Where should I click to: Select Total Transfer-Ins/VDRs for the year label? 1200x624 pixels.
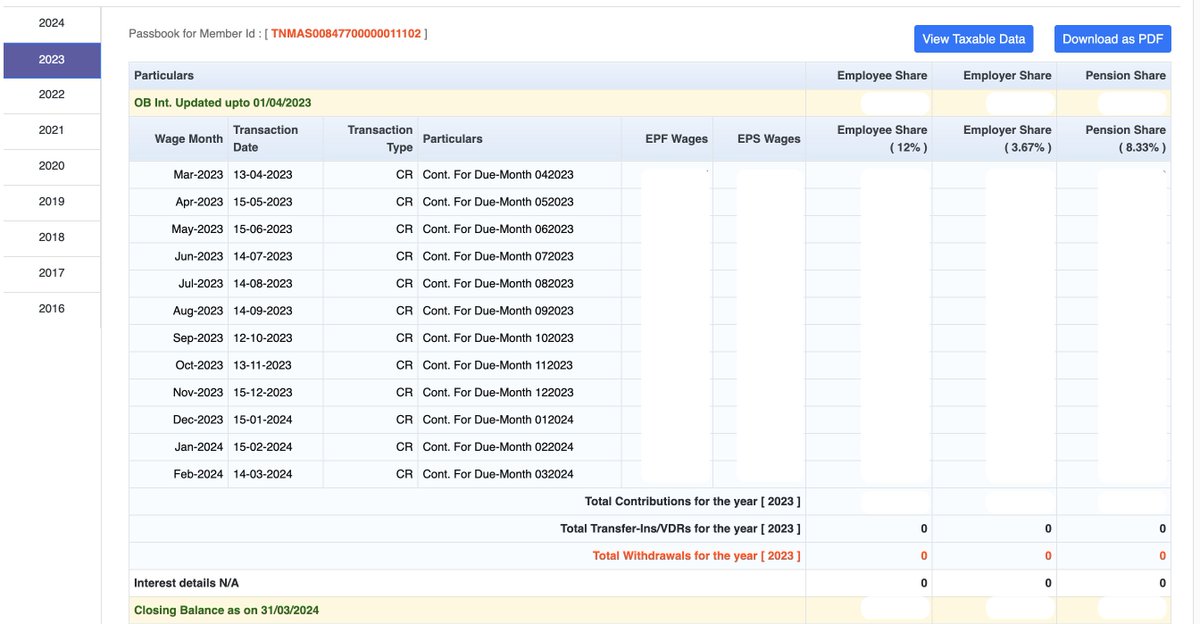pyautogui.click(x=681, y=528)
